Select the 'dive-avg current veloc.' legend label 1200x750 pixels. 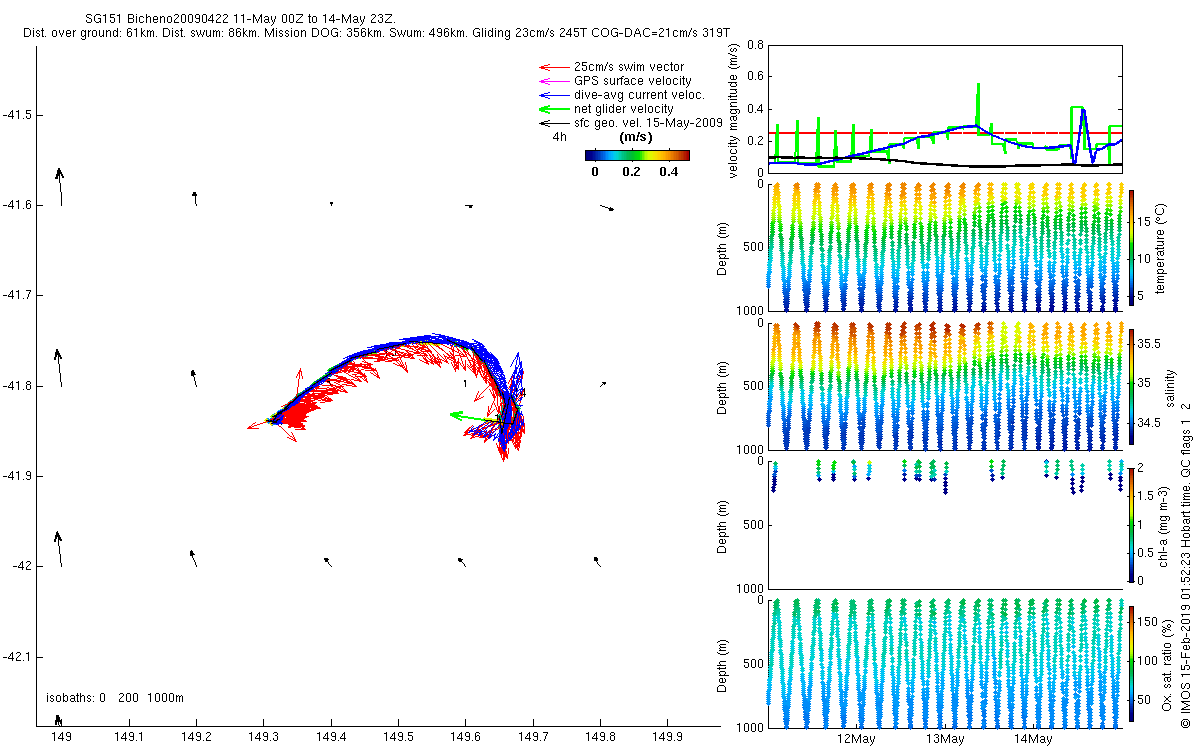(639, 95)
